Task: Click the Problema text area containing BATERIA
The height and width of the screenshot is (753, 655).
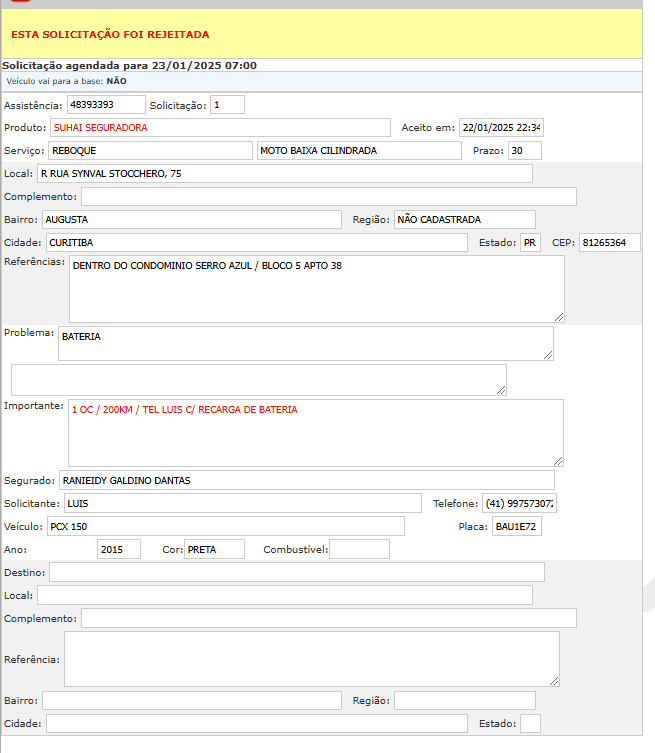Action: pos(306,343)
